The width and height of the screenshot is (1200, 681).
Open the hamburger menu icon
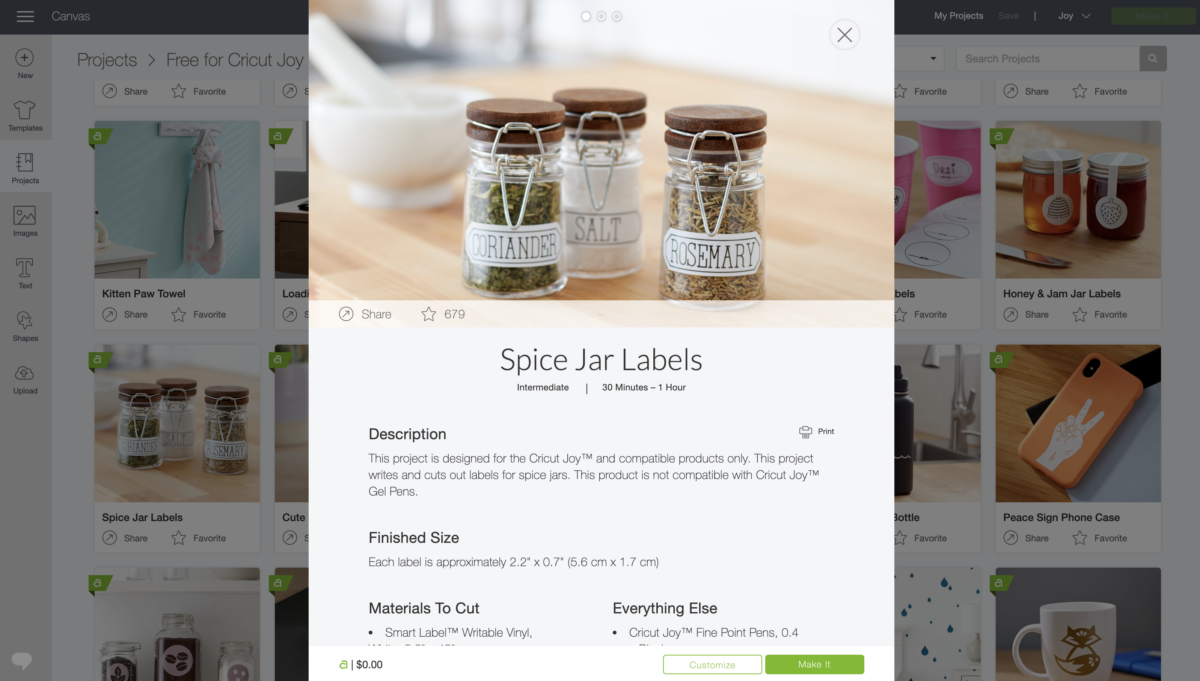tap(25, 16)
